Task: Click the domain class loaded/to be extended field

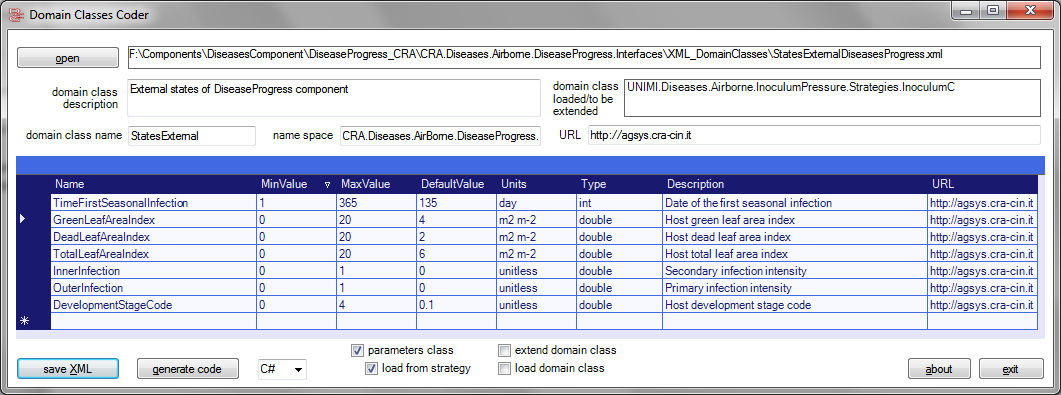Action: (x=832, y=97)
